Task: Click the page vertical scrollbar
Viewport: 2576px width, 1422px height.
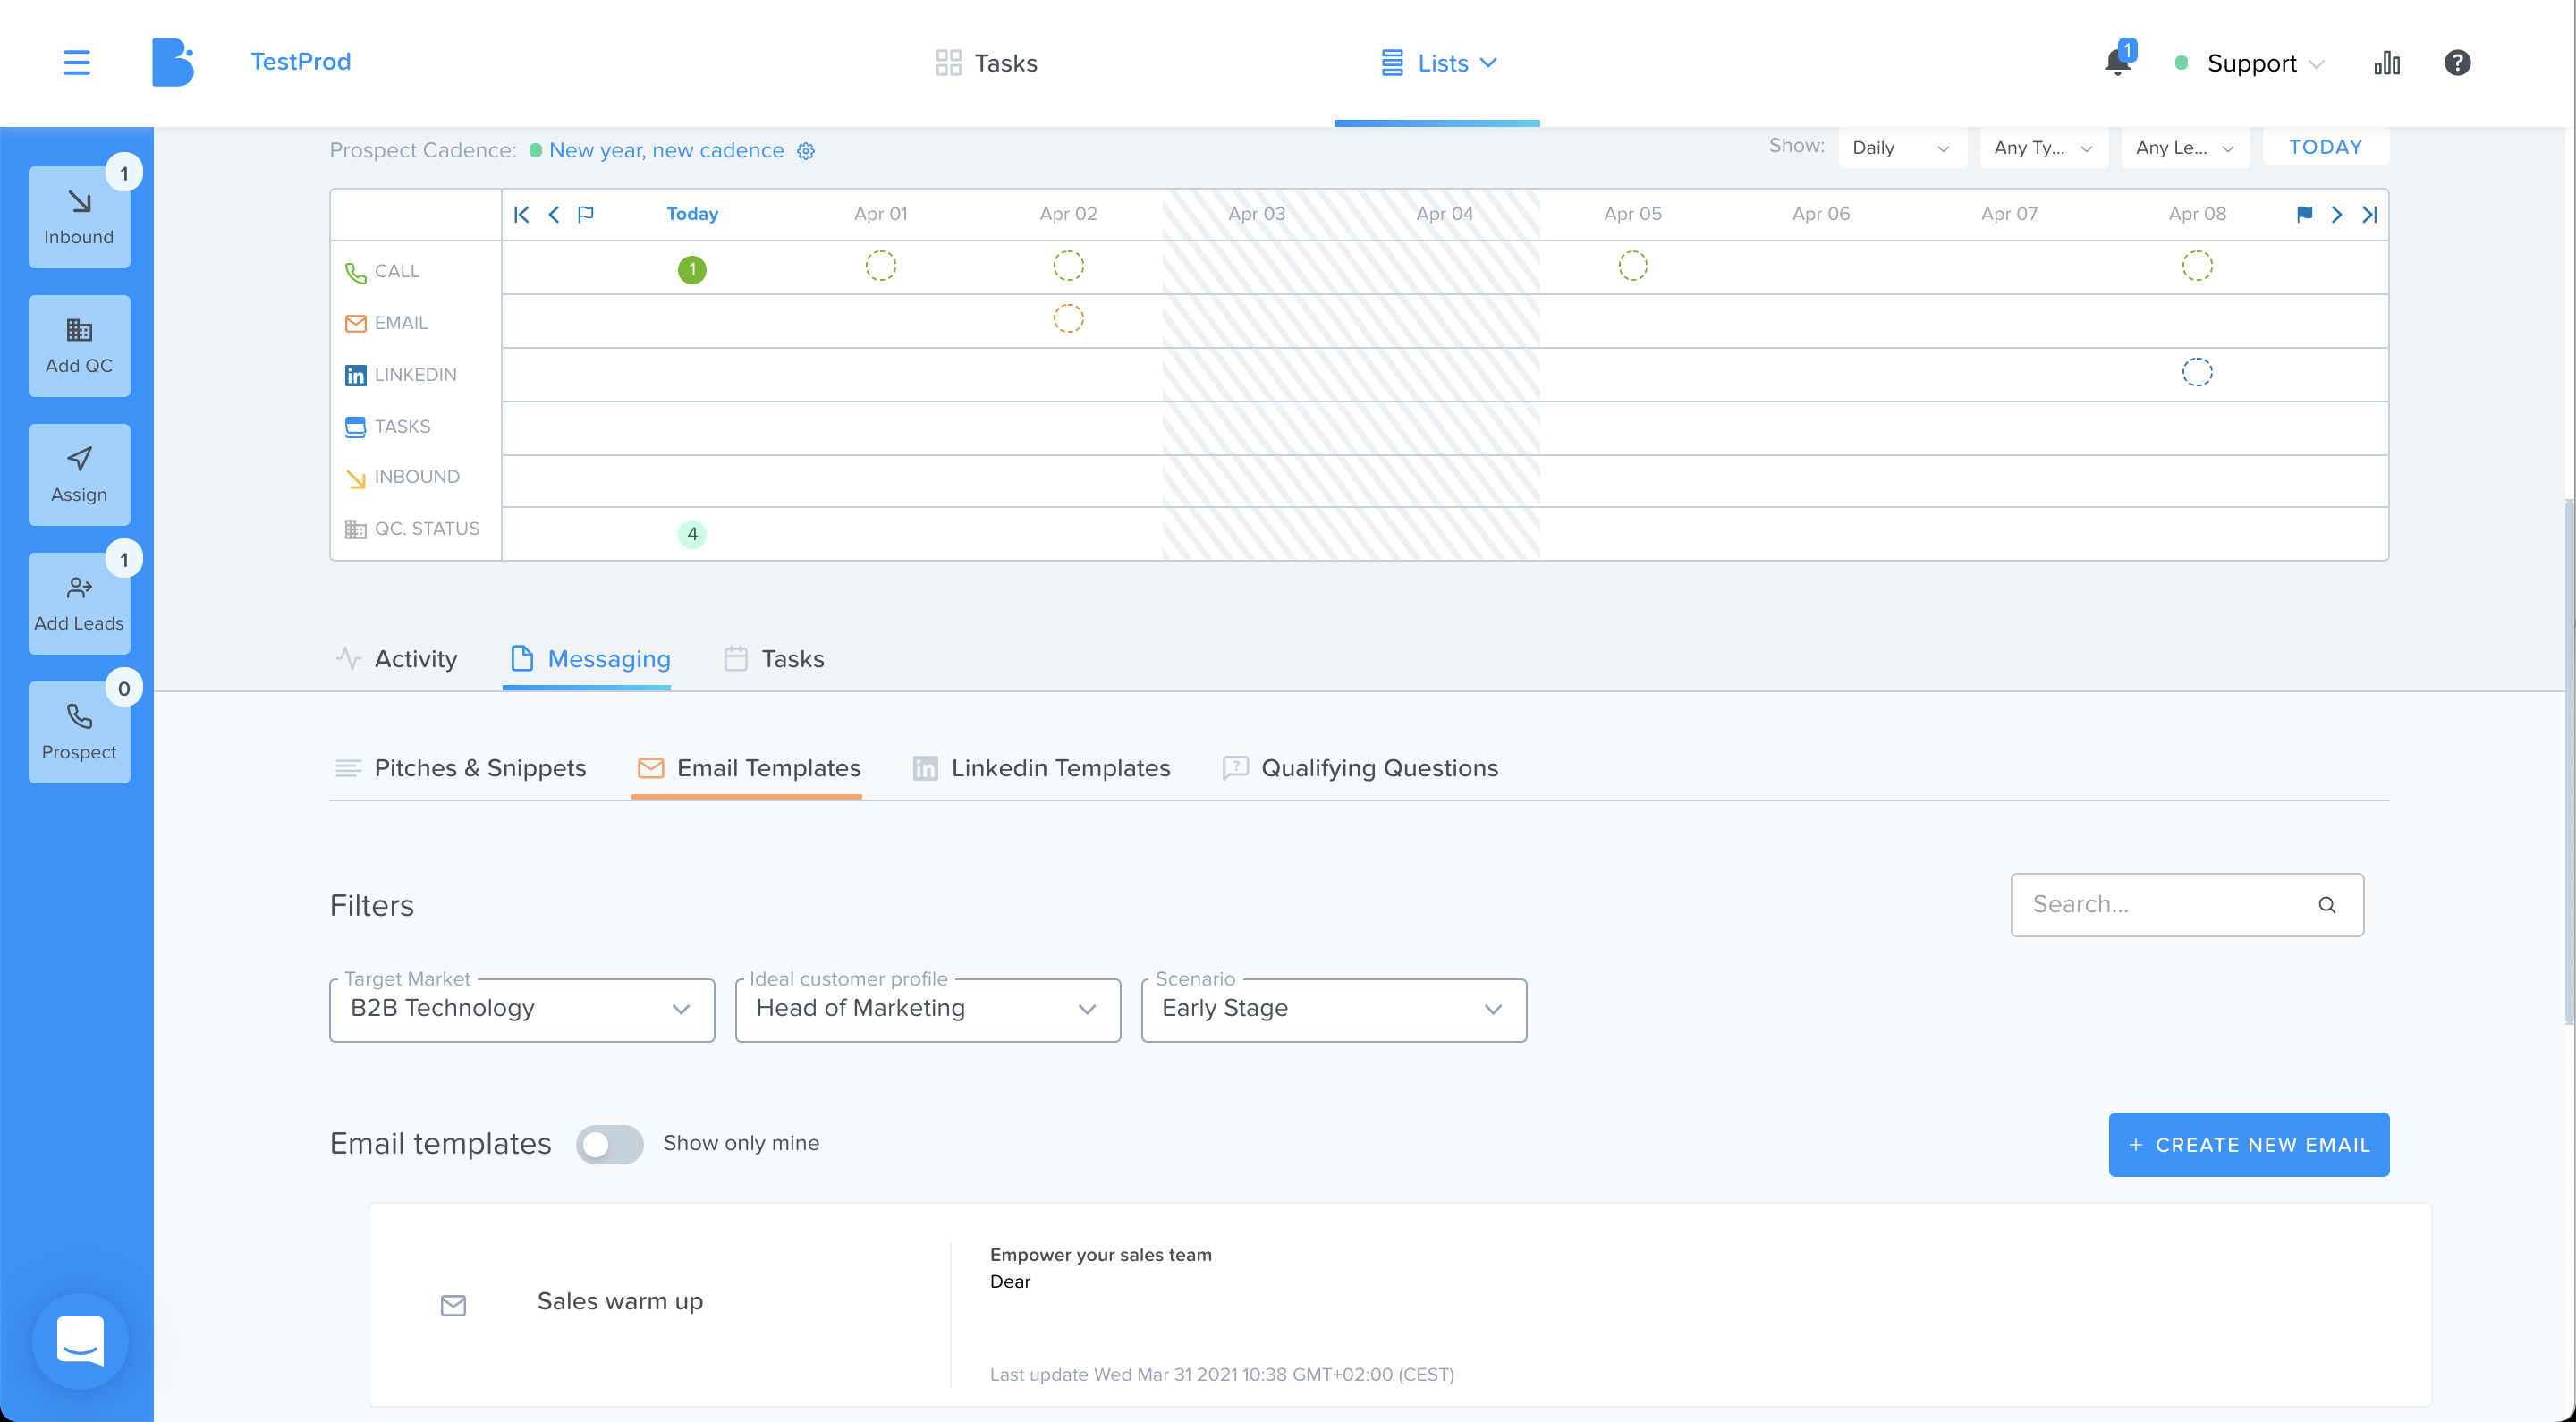Action: [x=2568, y=760]
